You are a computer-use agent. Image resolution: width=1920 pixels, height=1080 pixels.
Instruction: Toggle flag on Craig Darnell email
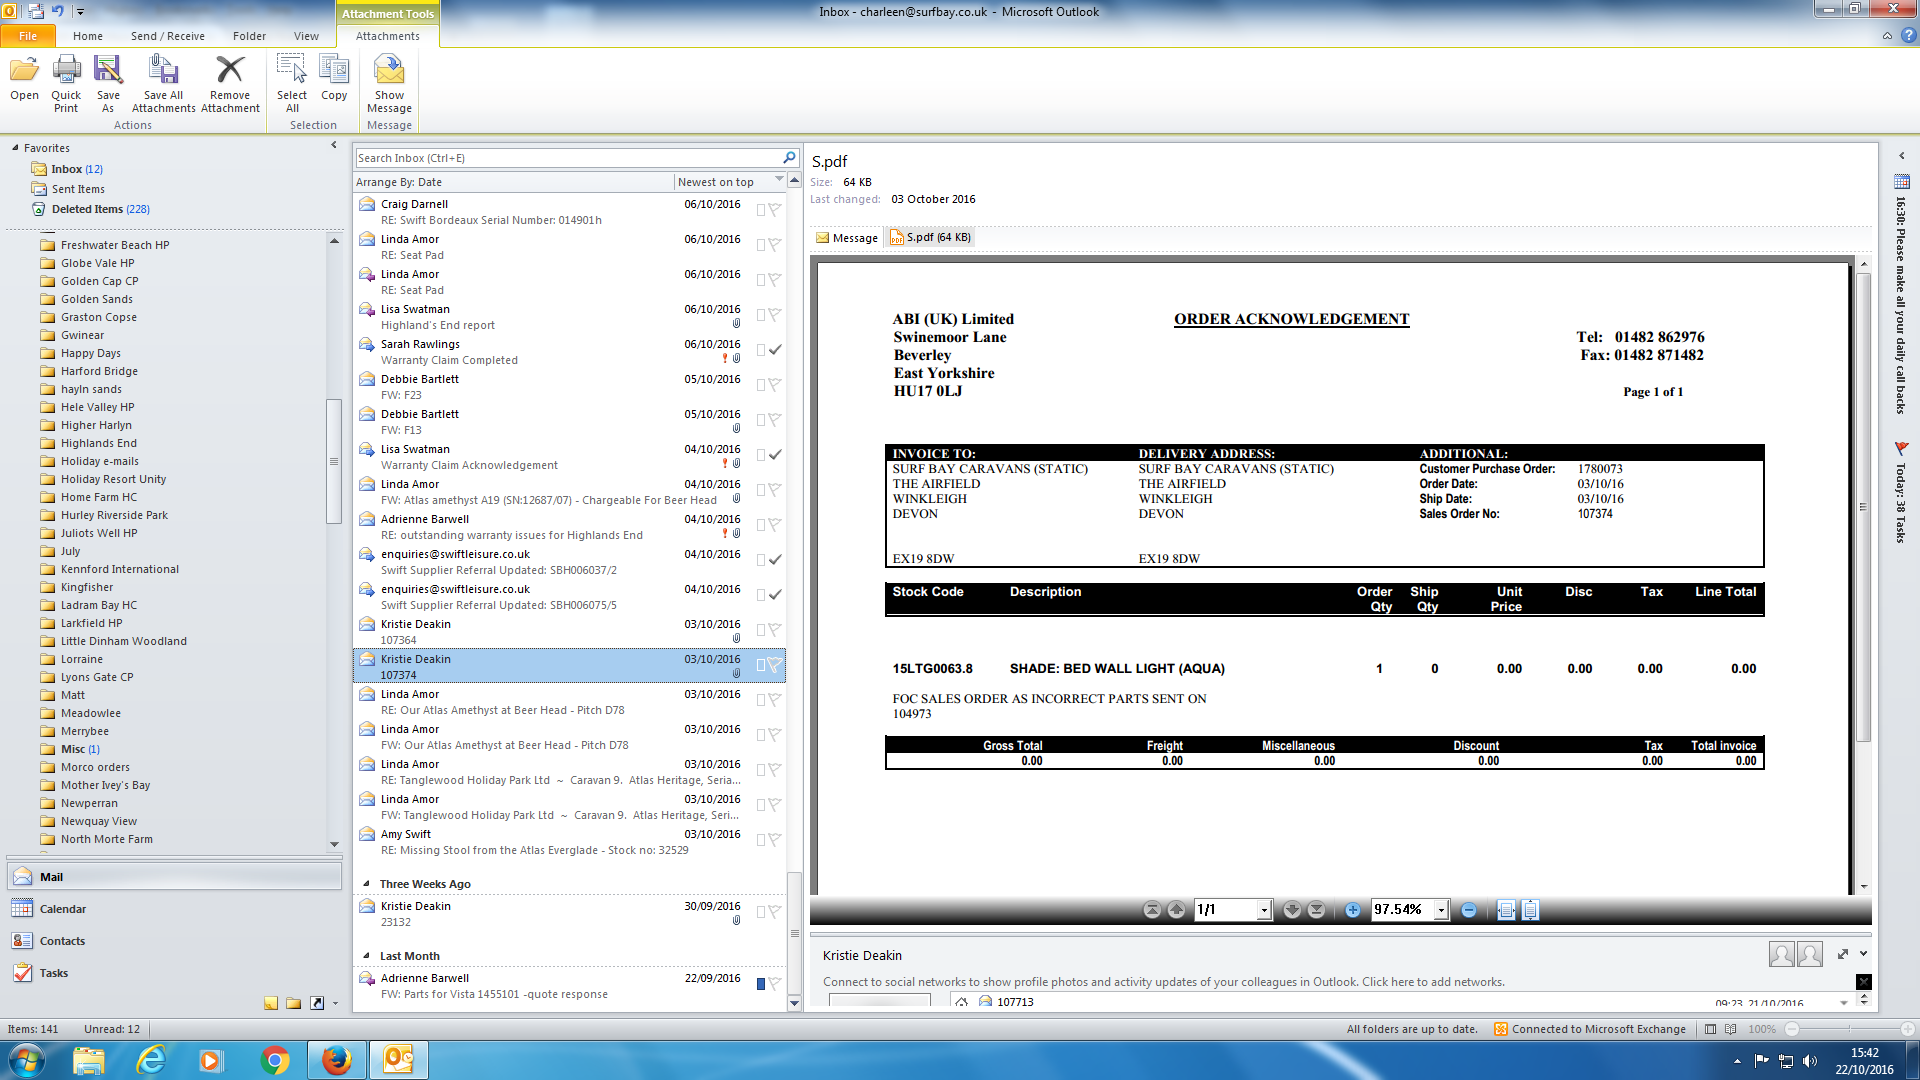click(x=774, y=210)
